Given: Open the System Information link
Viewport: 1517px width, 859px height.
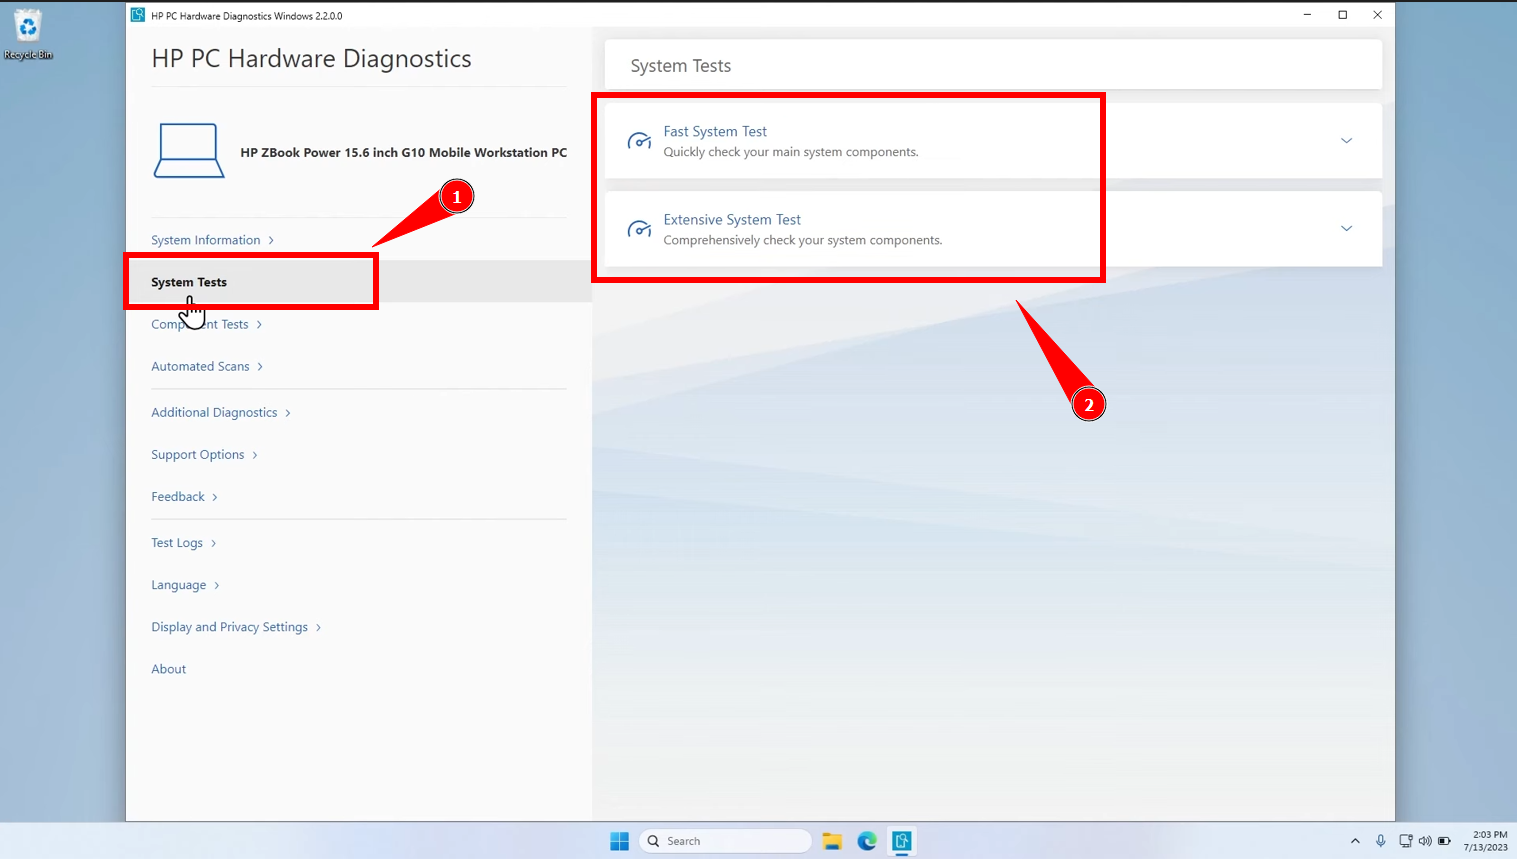Looking at the screenshot, I should pos(206,239).
